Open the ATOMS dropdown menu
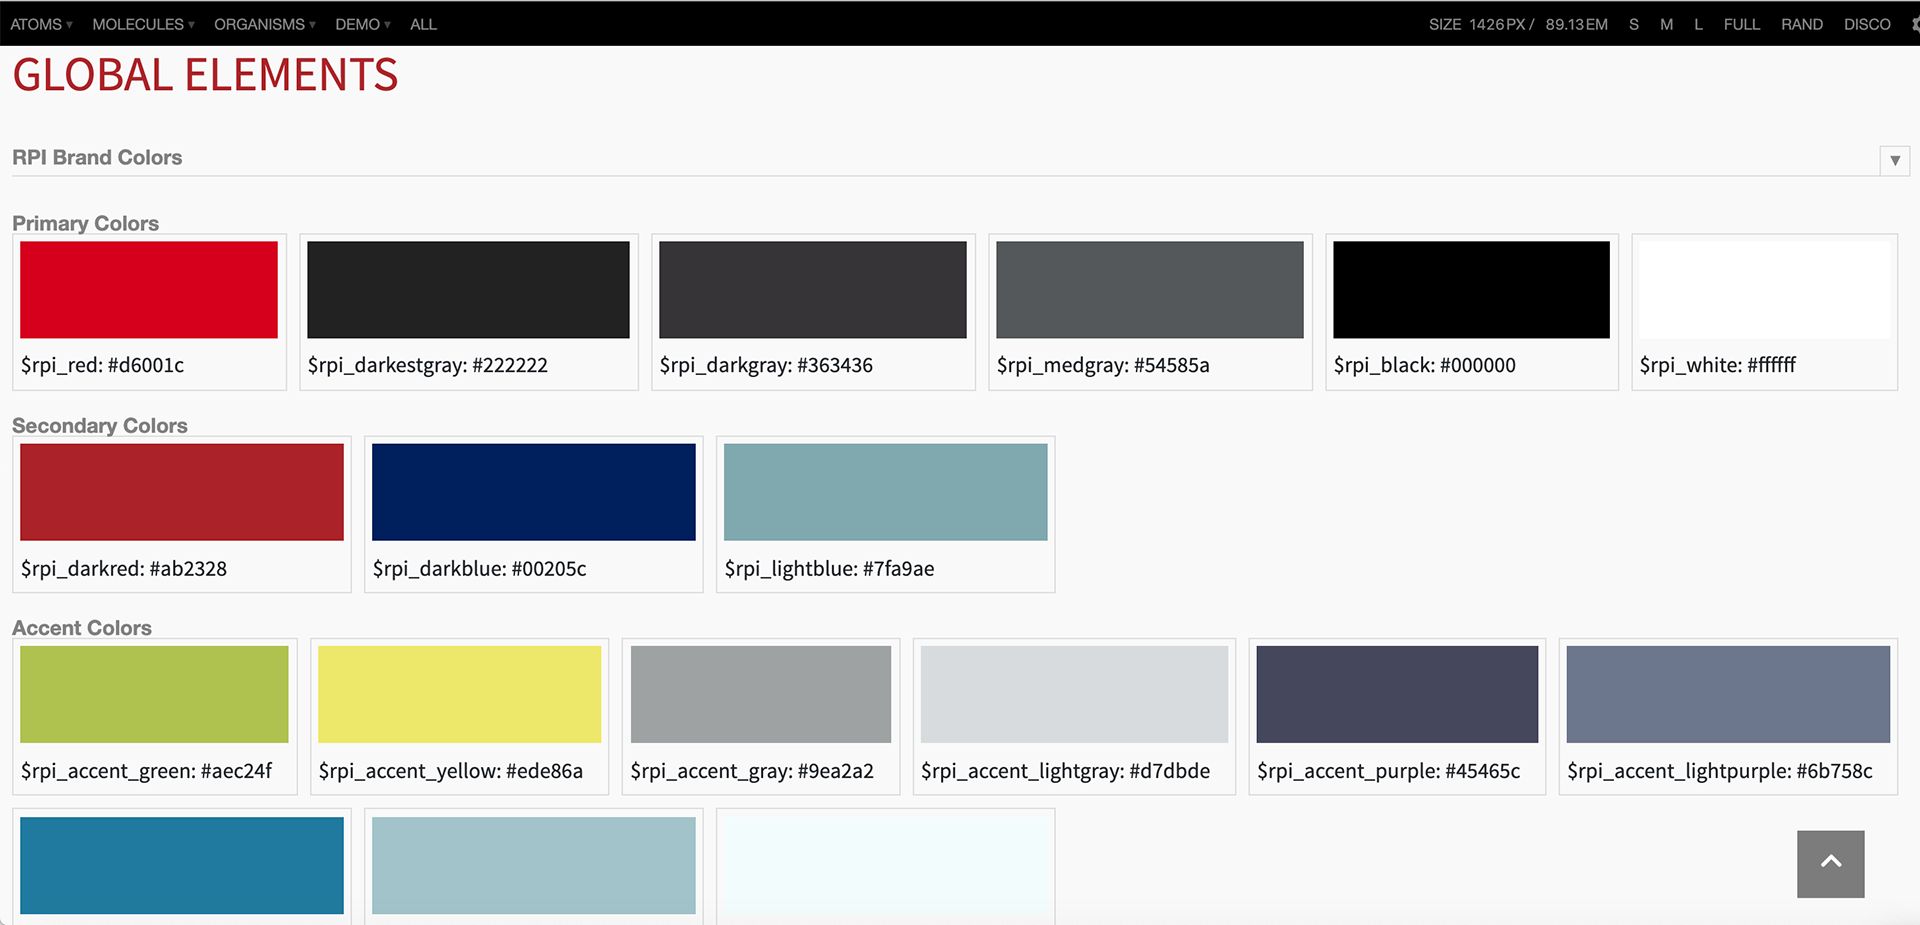Viewport: 1920px width, 925px height. pos(41,24)
